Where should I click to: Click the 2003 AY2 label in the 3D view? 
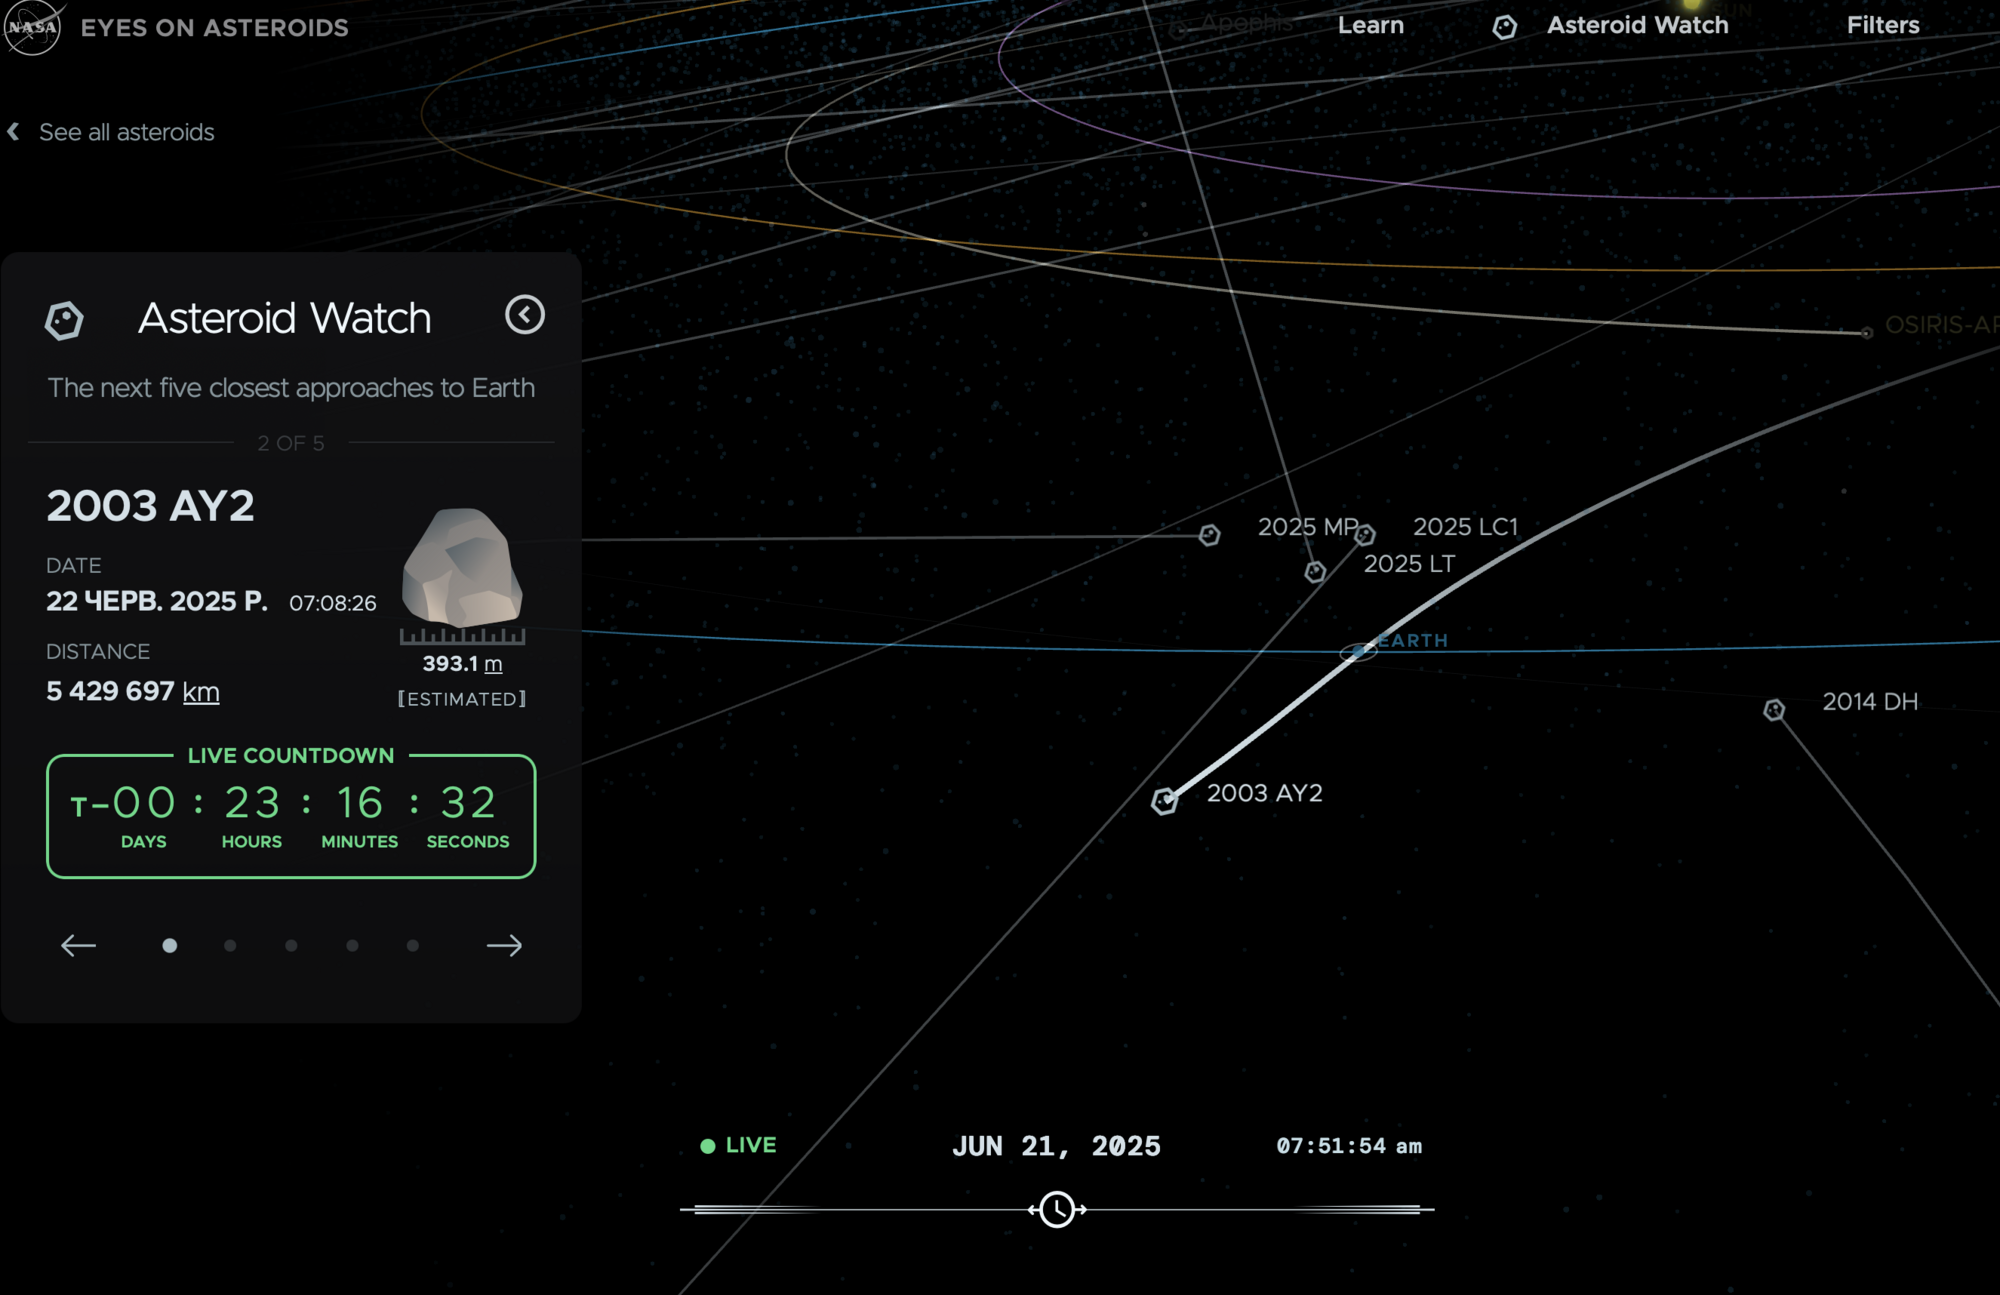coord(1264,793)
